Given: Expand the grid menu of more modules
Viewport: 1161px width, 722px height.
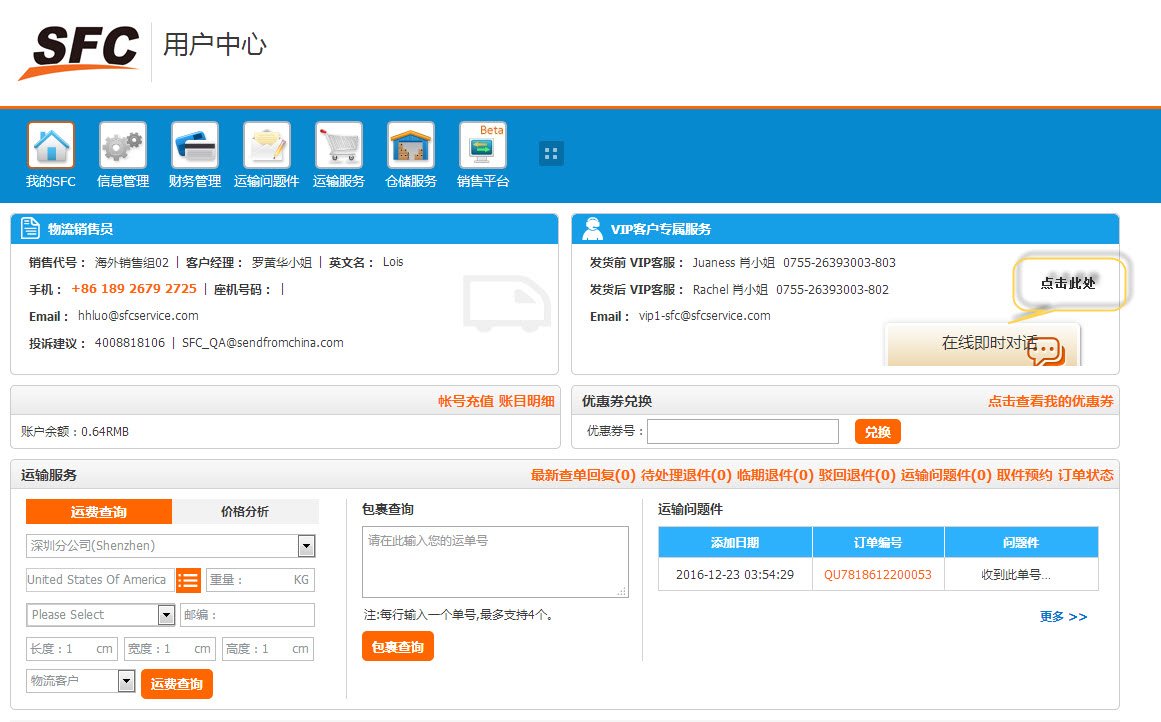Looking at the screenshot, I should coord(551,153).
